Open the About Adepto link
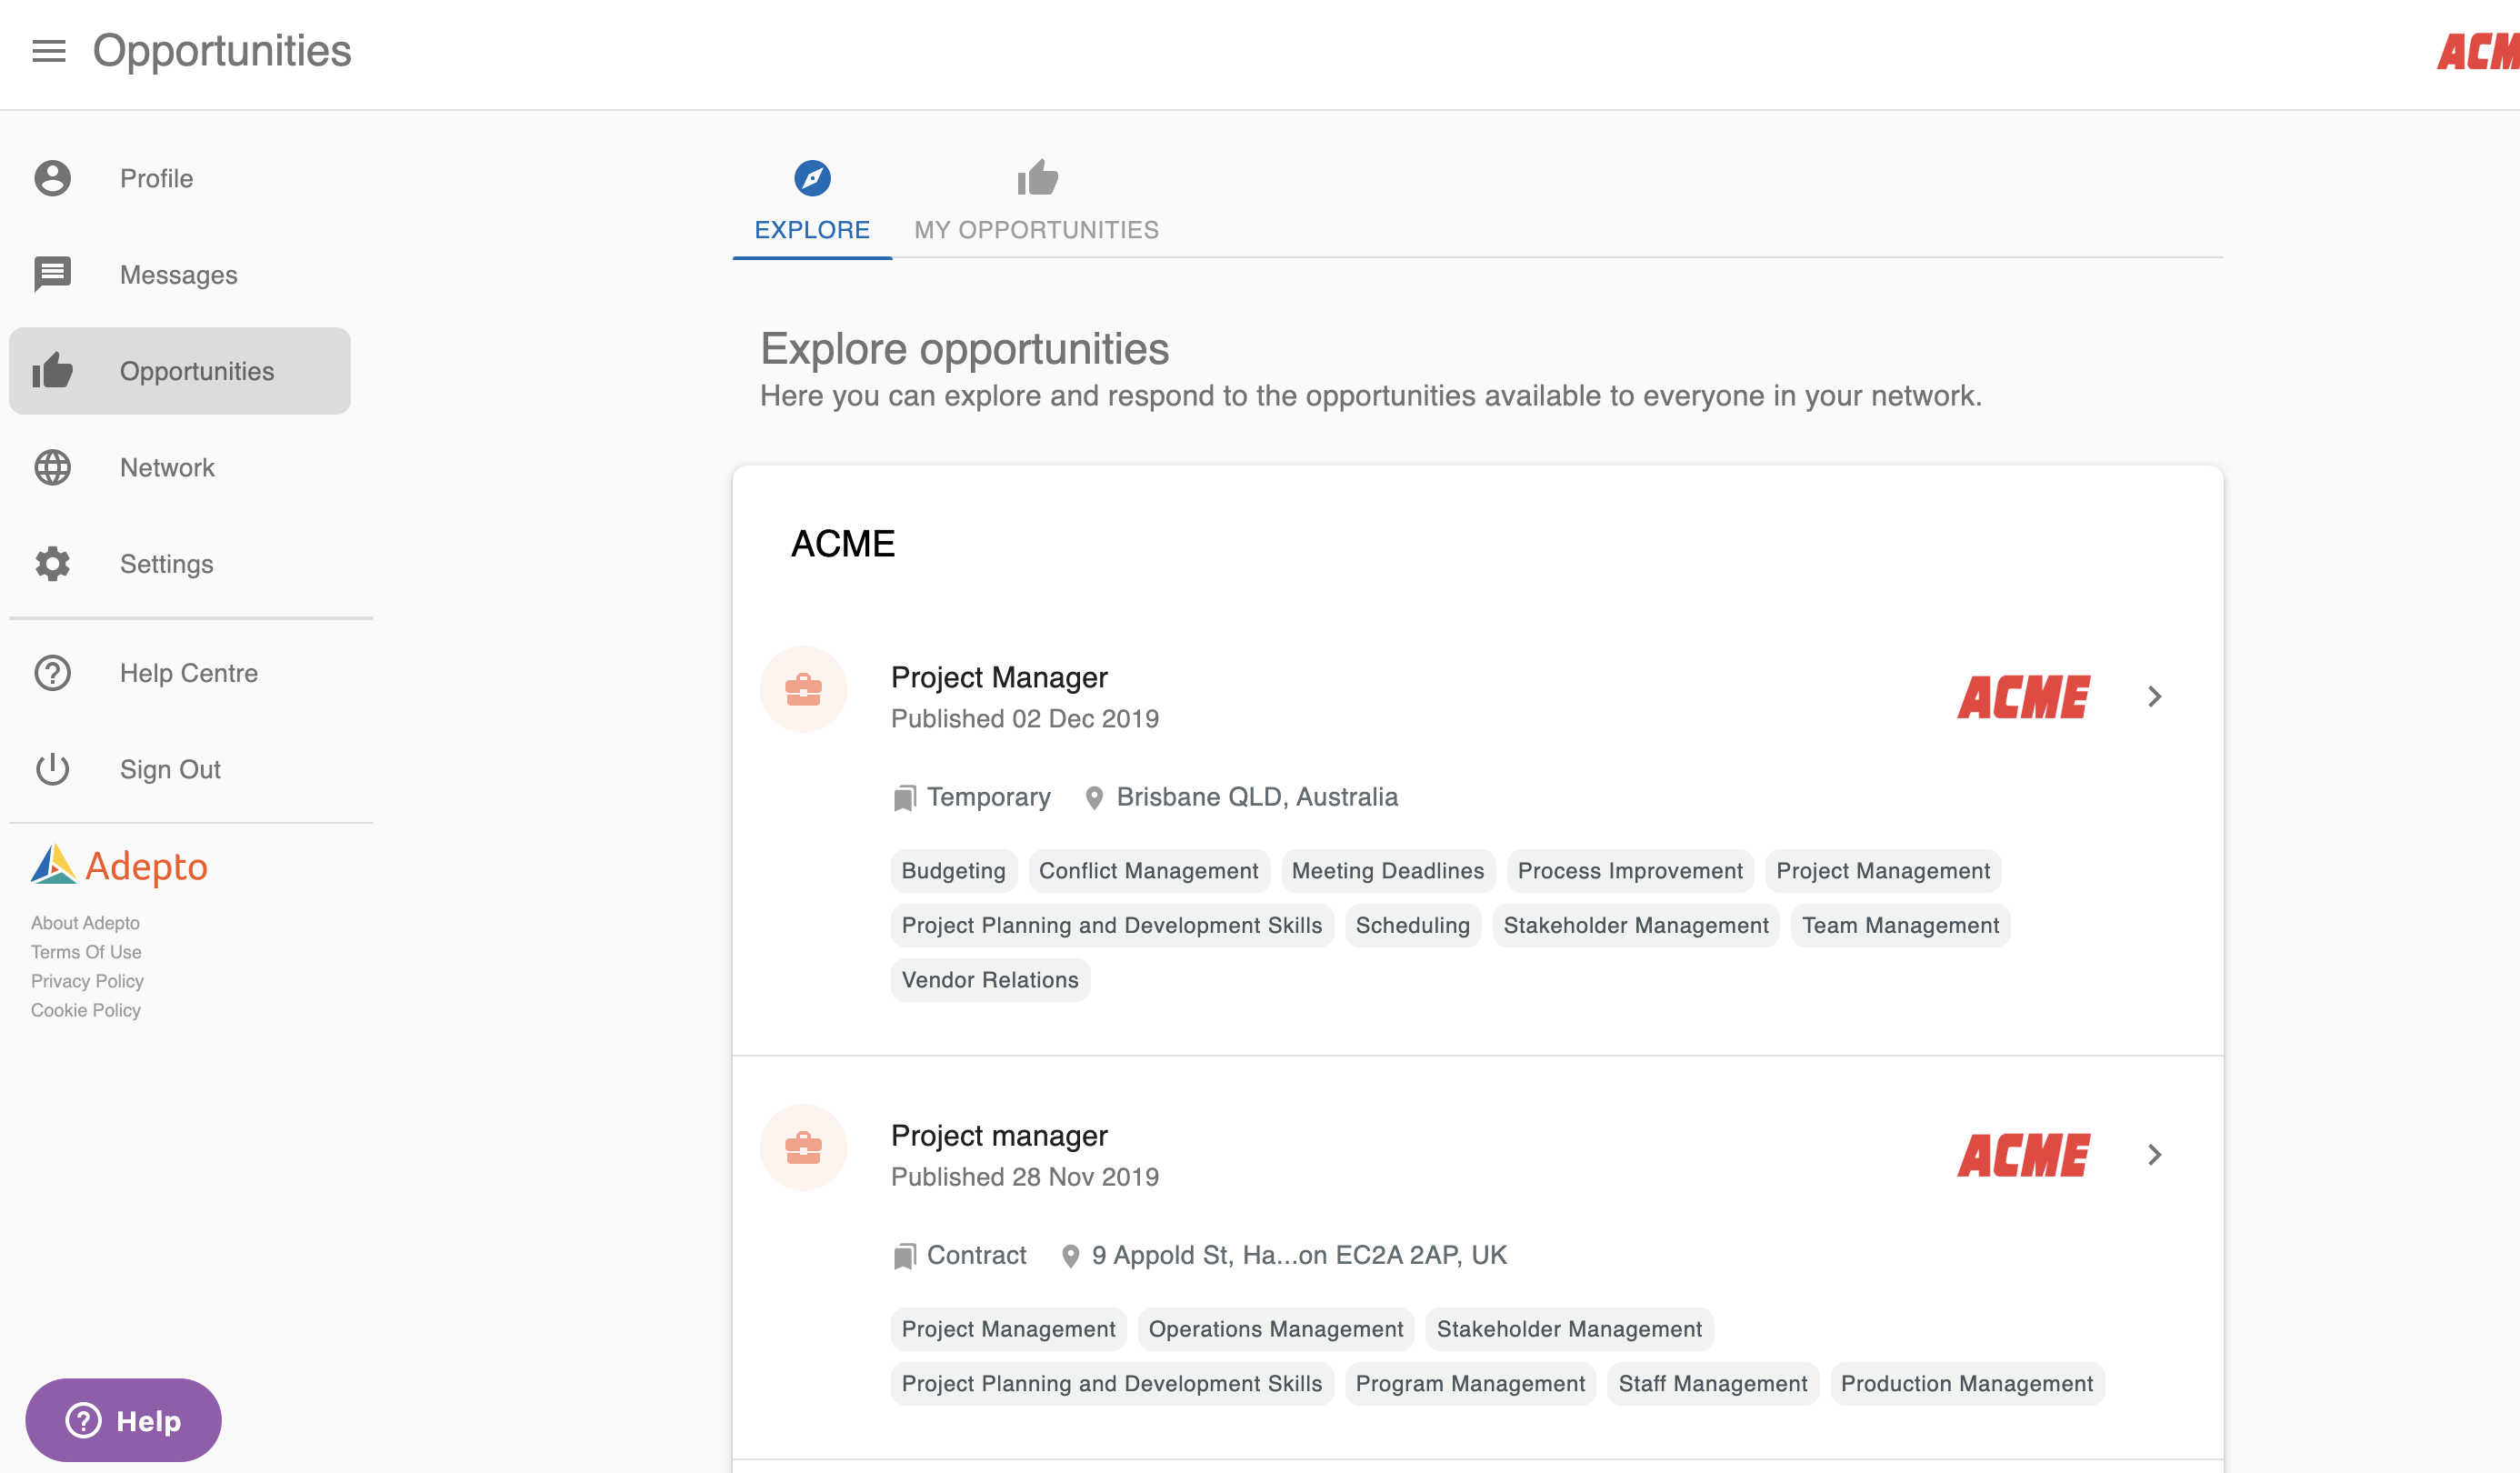Image resolution: width=2520 pixels, height=1473 pixels. (x=85, y=922)
